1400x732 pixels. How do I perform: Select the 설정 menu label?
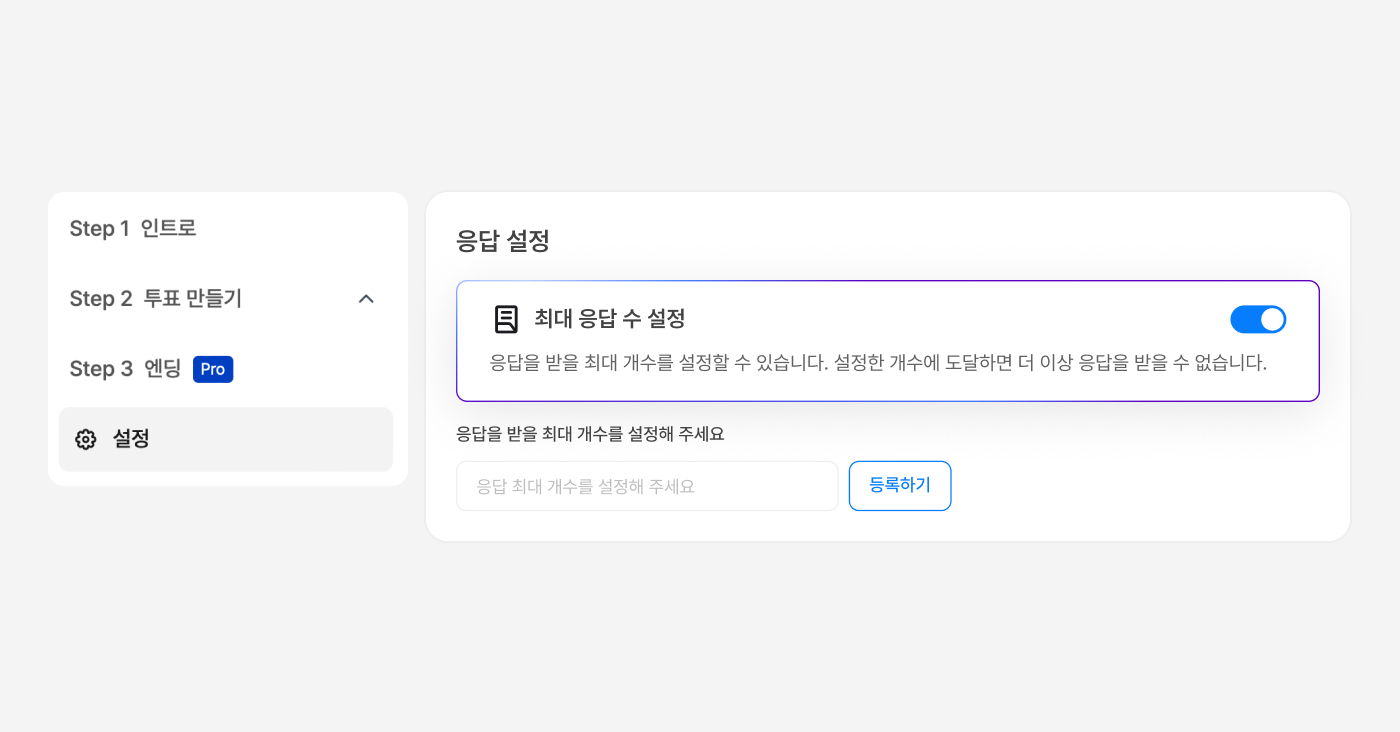[131, 439]
